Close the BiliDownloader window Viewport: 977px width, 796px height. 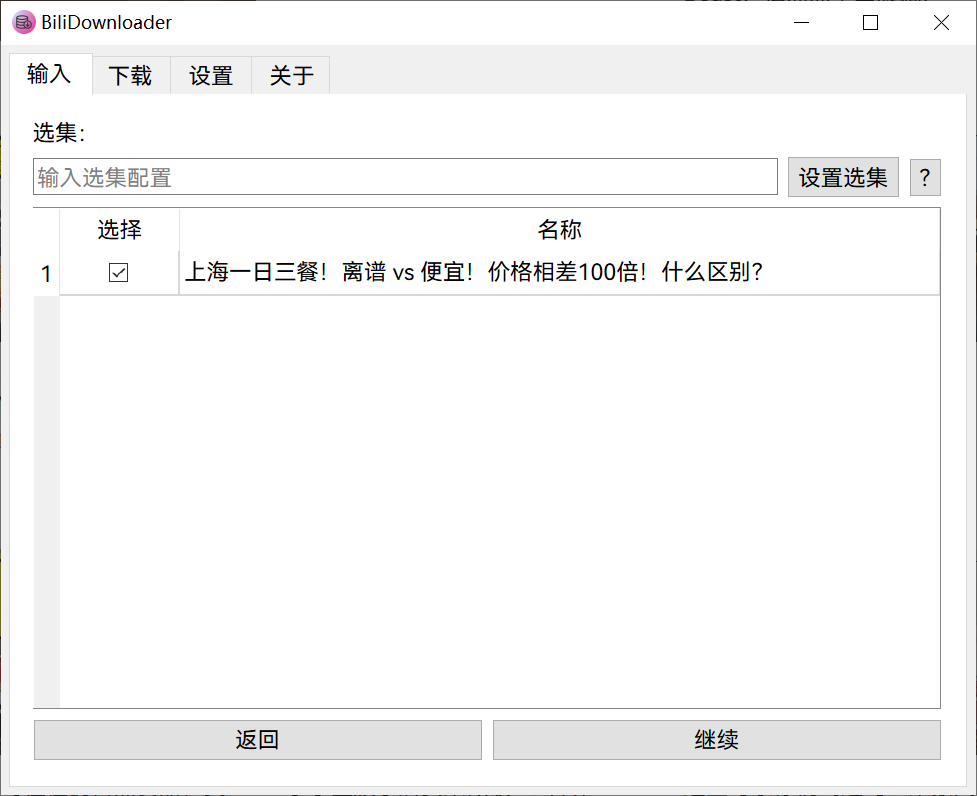tap(941, 22)
